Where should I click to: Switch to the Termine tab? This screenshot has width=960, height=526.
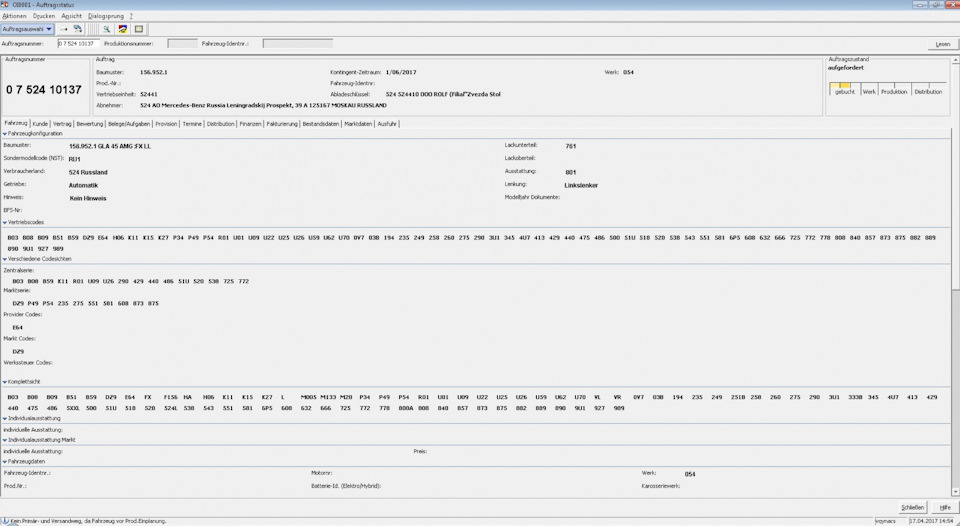pos(192,124)
